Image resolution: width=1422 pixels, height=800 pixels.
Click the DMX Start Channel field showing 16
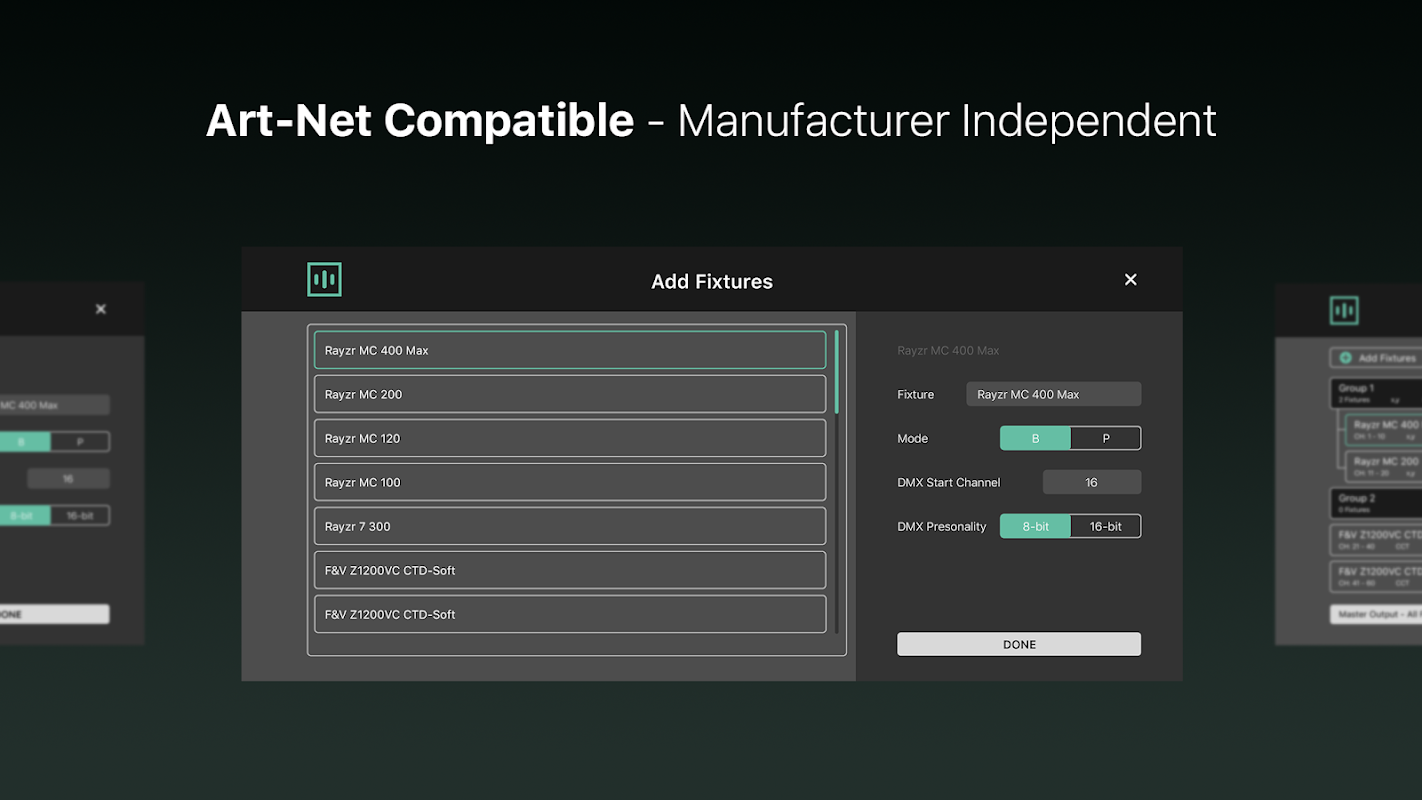[1092, 482]
